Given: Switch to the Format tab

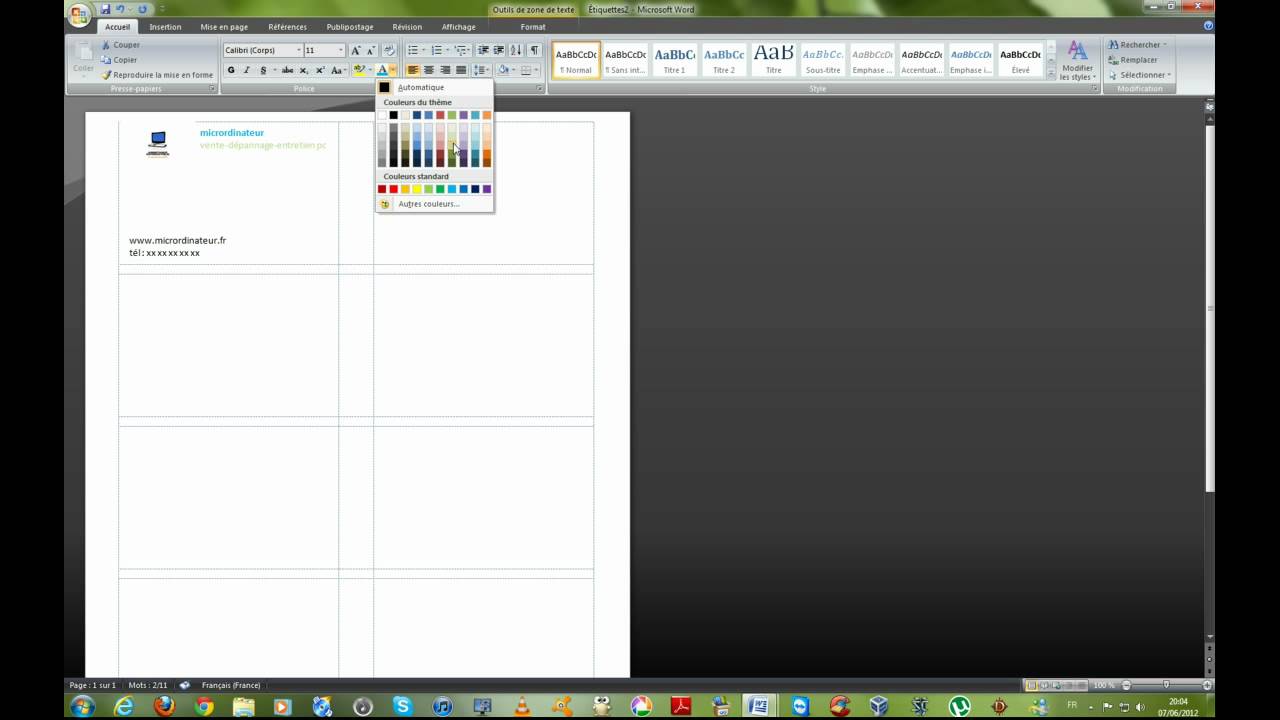Looking at the screenshot, I should click(533, 27).
